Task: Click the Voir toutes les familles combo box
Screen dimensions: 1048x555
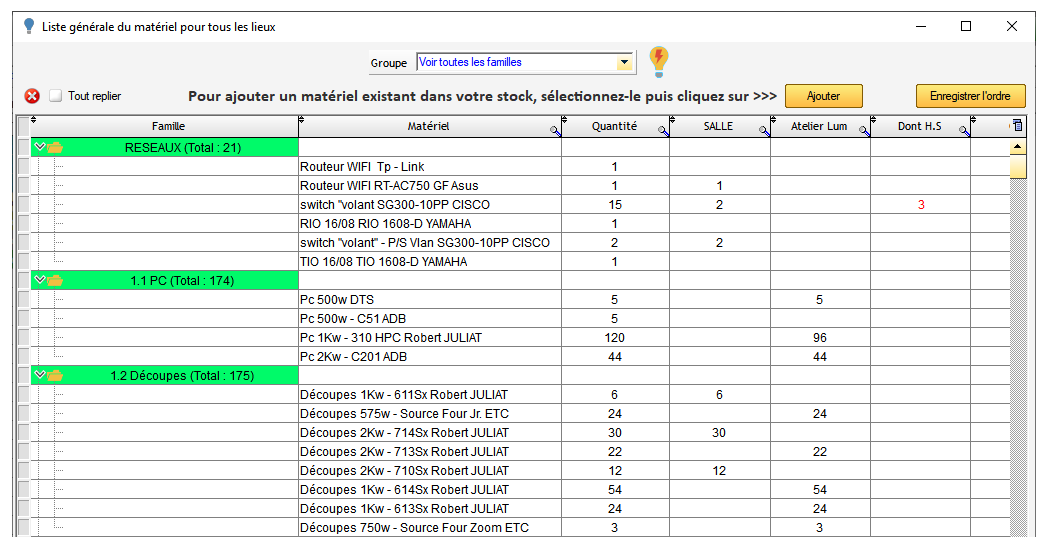Action: point(525,62)
